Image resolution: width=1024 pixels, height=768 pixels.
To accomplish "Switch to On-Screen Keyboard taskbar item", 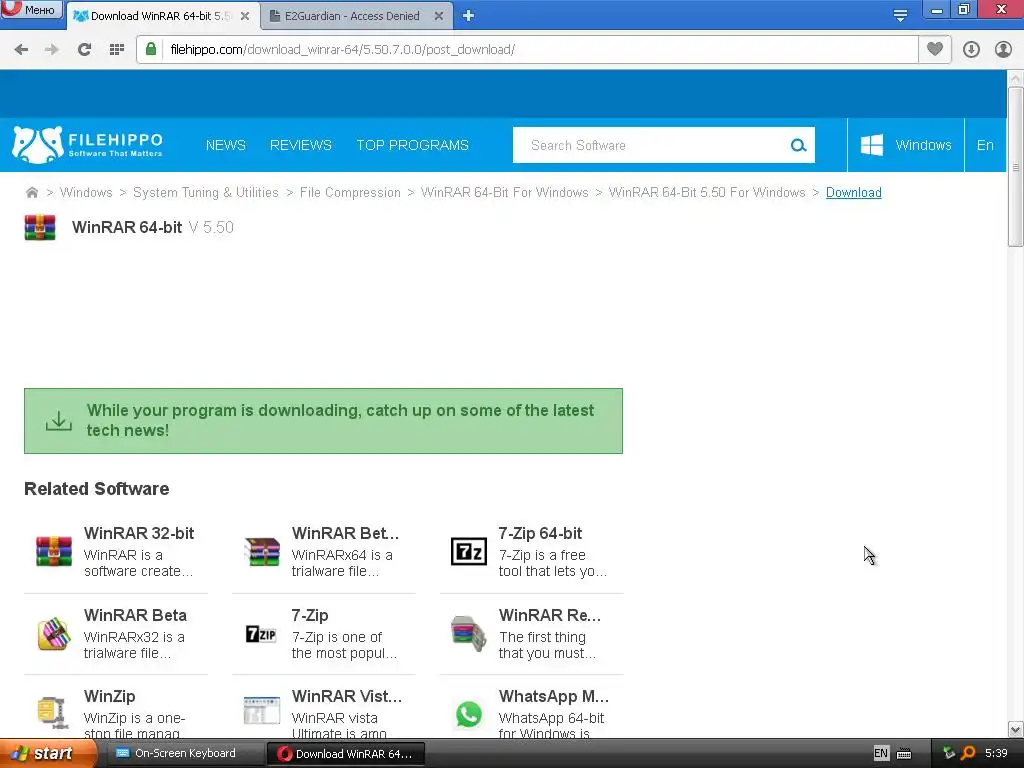I will coord(185,754).
